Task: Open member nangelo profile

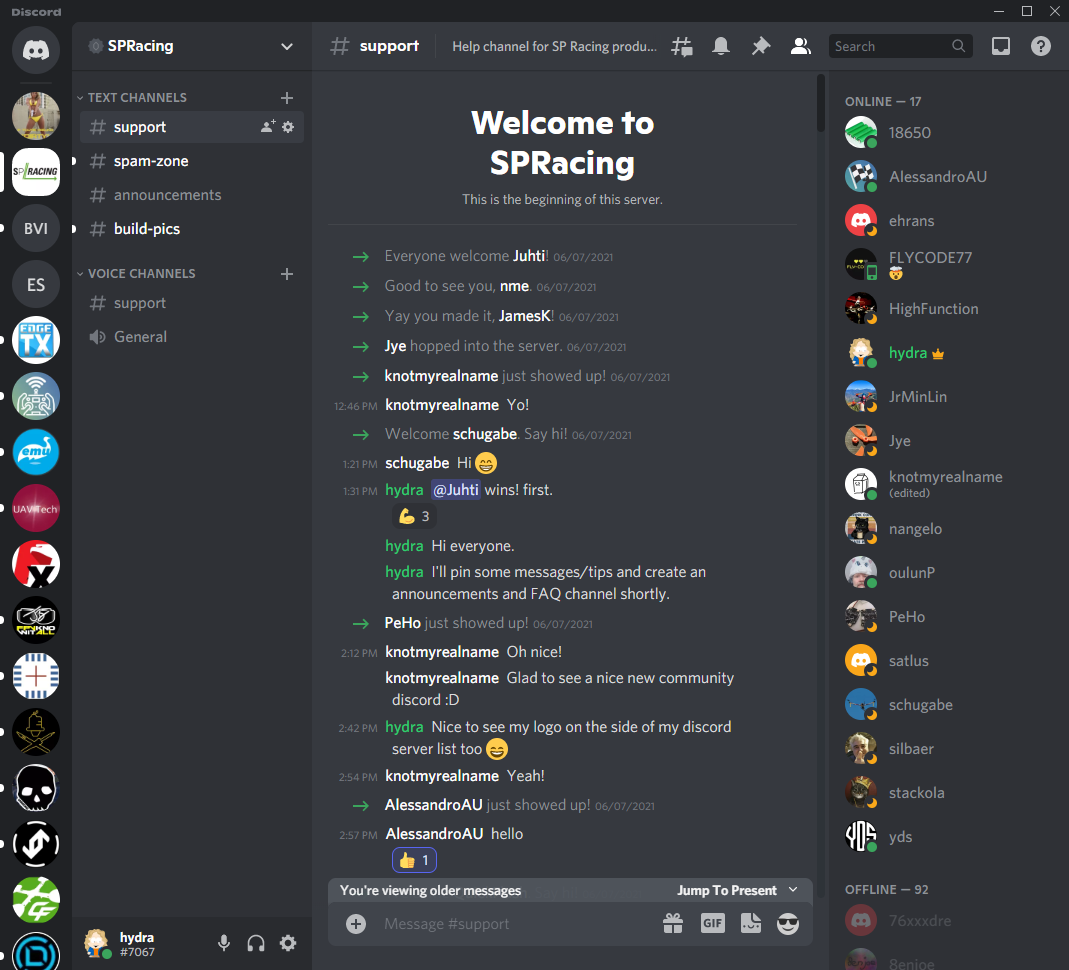Action: [x=946, y=529]
